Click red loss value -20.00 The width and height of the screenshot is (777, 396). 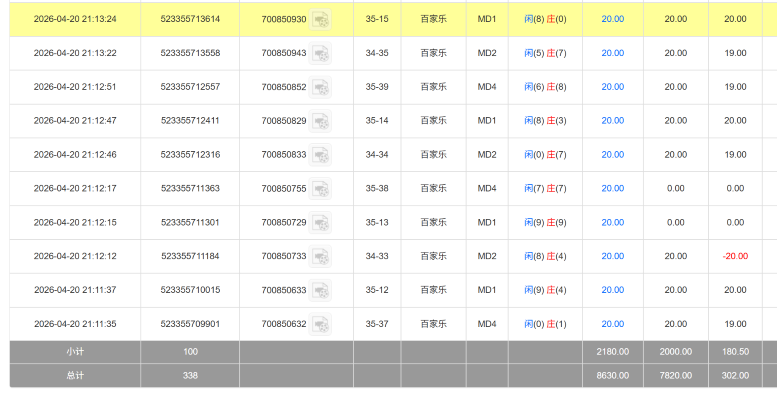click(x=735, y=256)
